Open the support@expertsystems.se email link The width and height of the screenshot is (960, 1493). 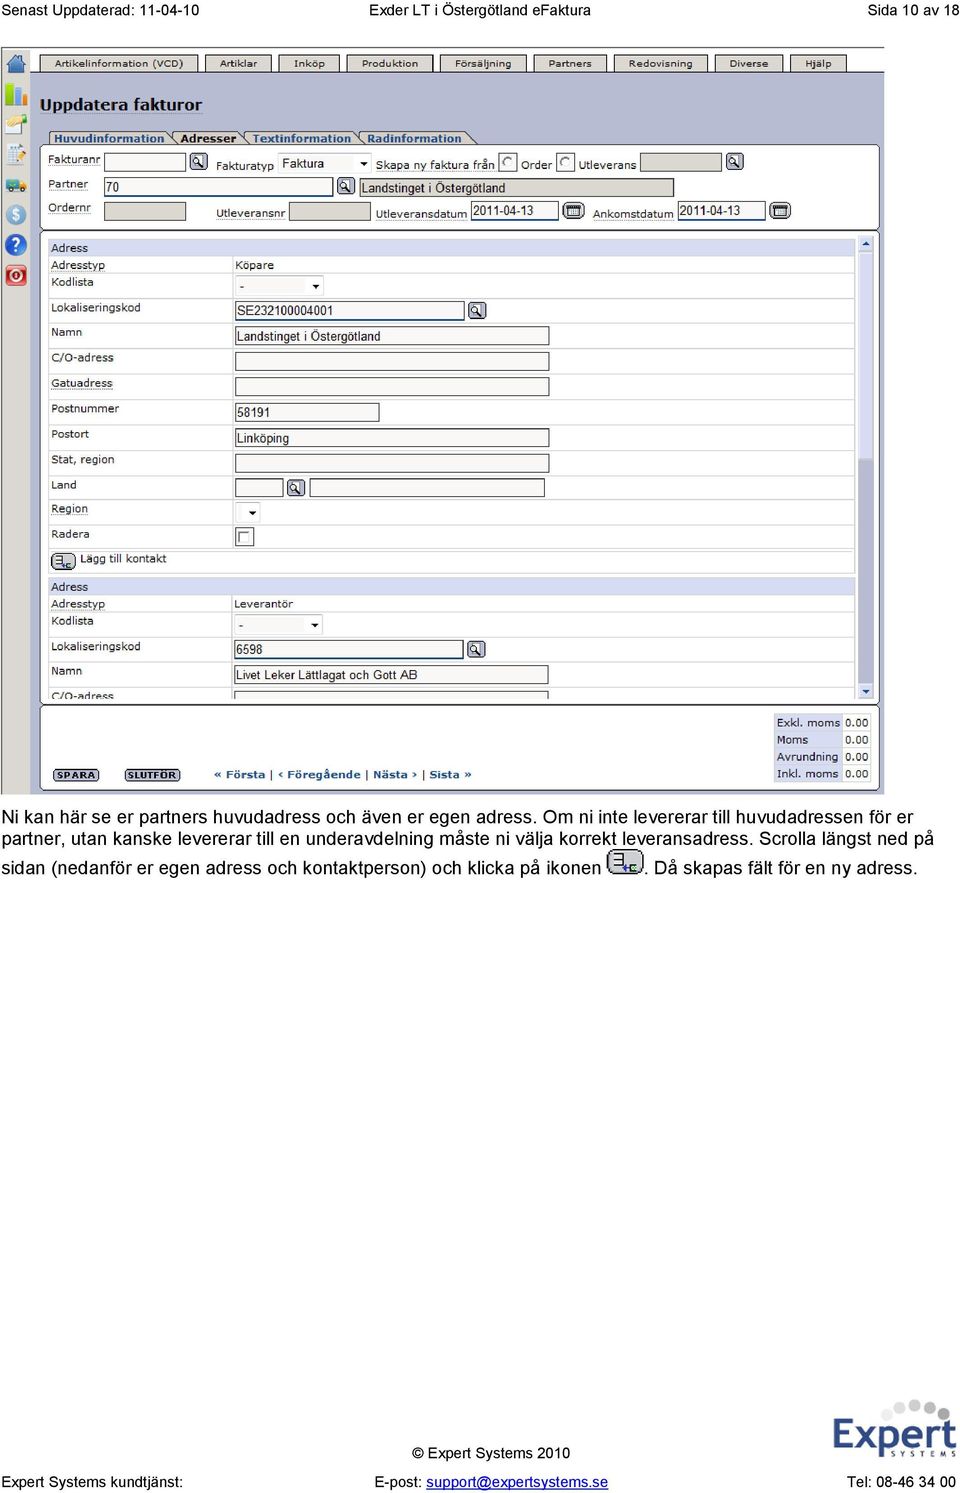(517, 1482)
